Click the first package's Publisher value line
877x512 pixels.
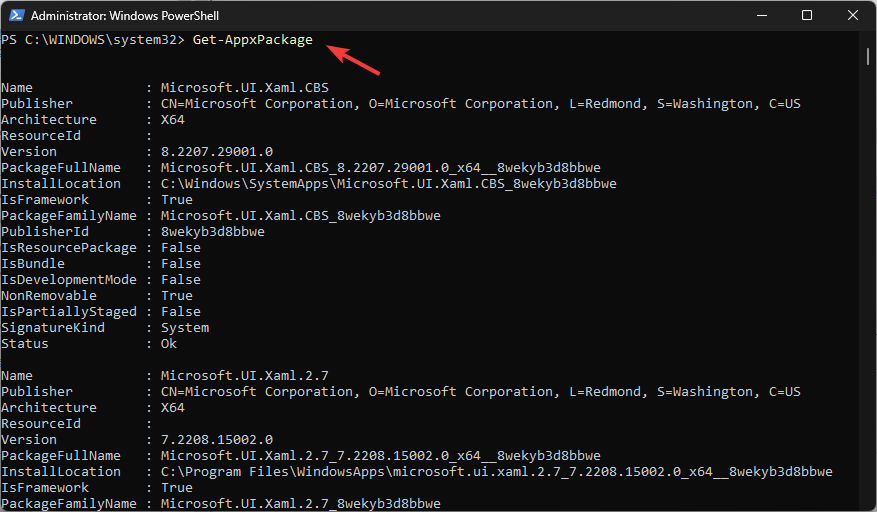[x=480, y=104]
